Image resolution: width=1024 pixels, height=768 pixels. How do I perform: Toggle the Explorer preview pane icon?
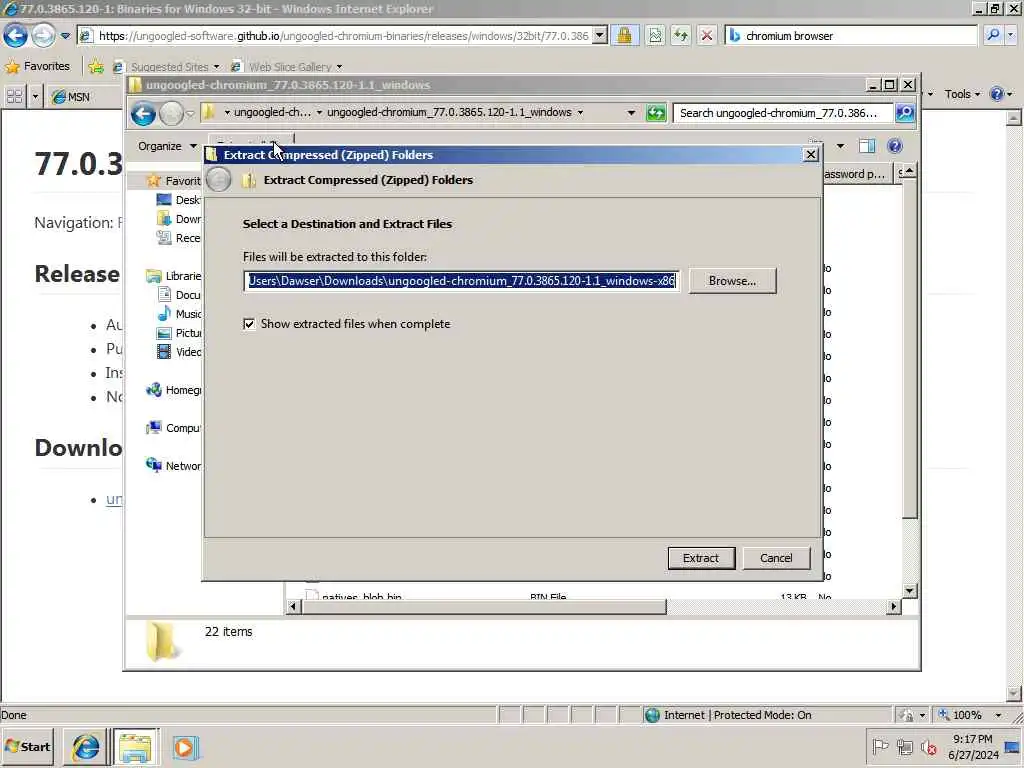point(867,146)
